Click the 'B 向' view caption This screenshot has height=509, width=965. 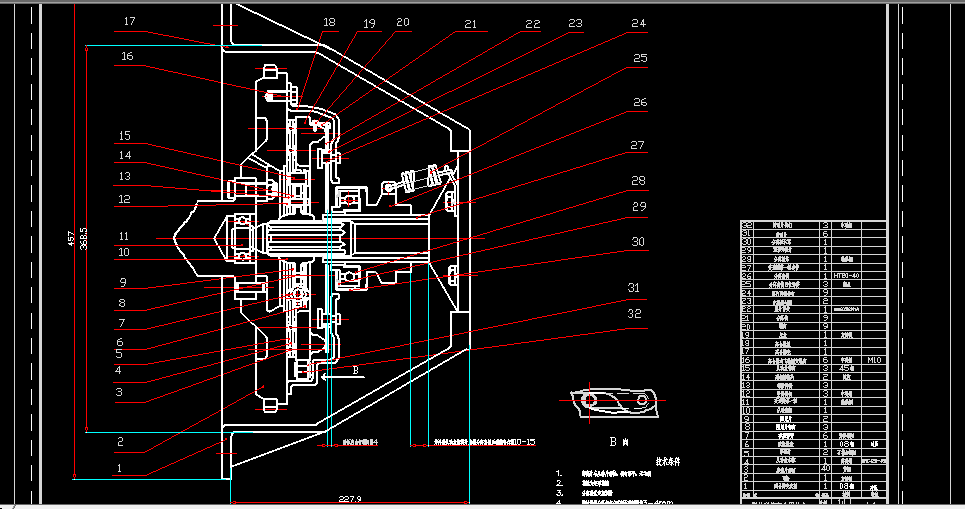(619, 442)
